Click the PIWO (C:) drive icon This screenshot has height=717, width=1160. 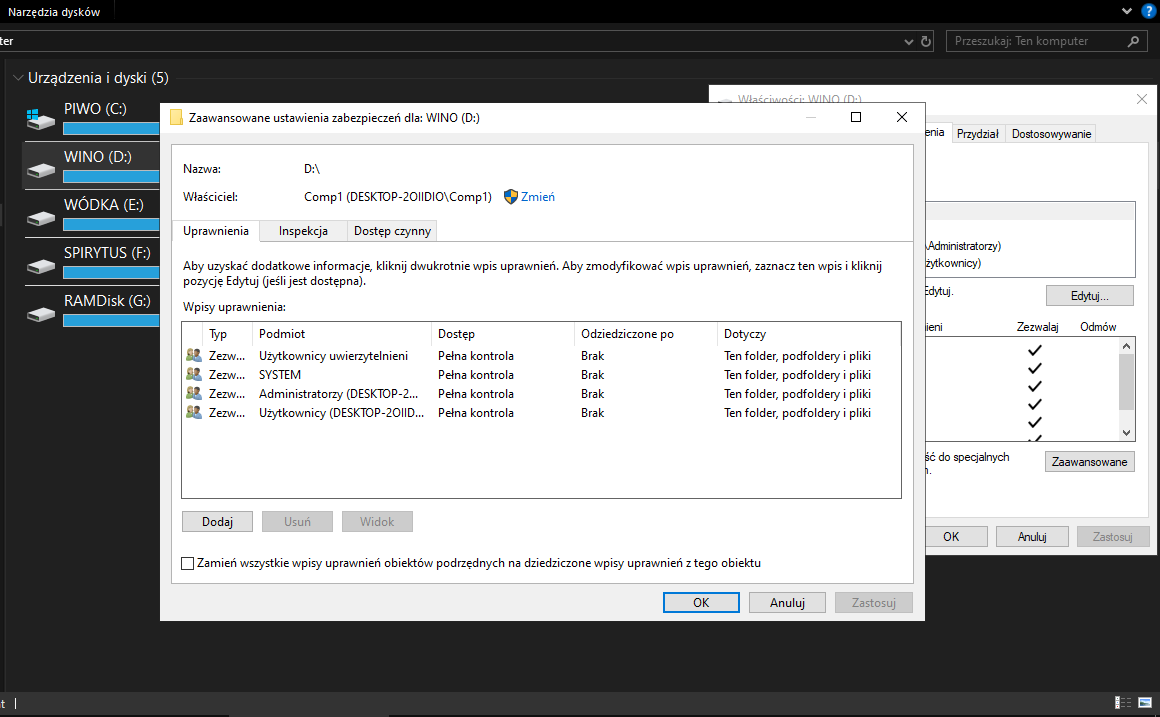pos(41,118)
